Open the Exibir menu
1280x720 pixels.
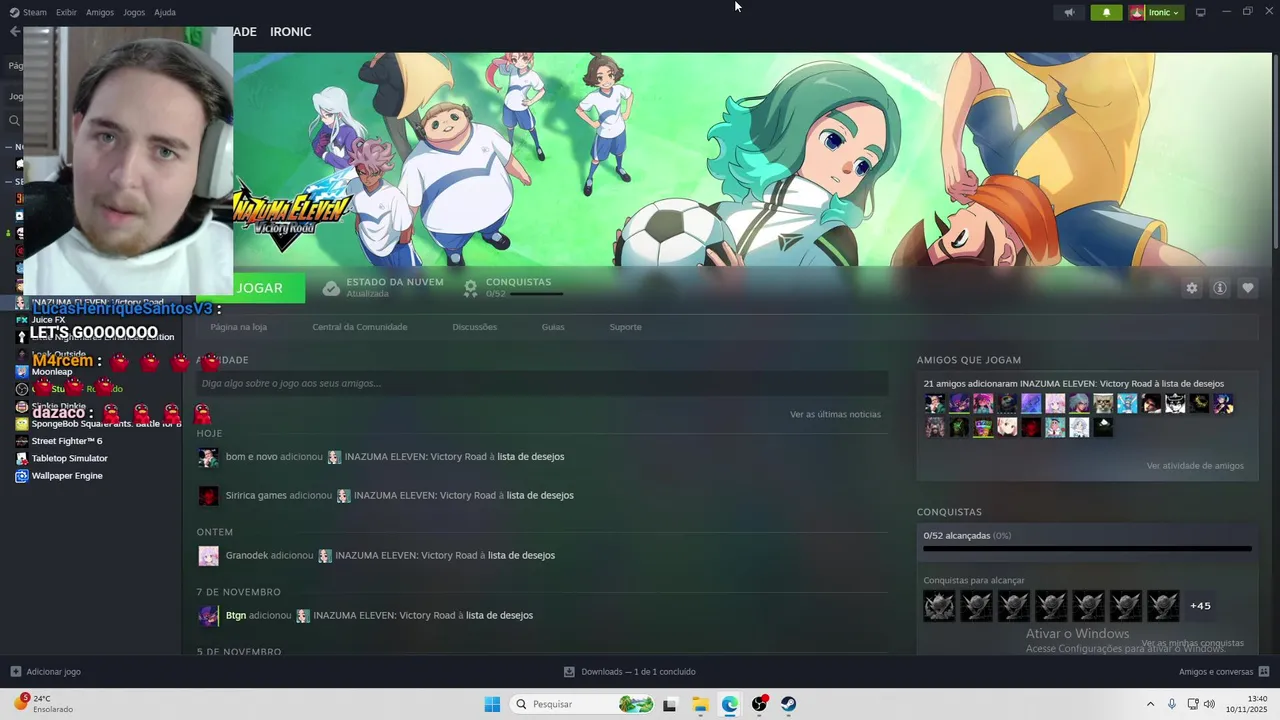[x=66, y=12]
